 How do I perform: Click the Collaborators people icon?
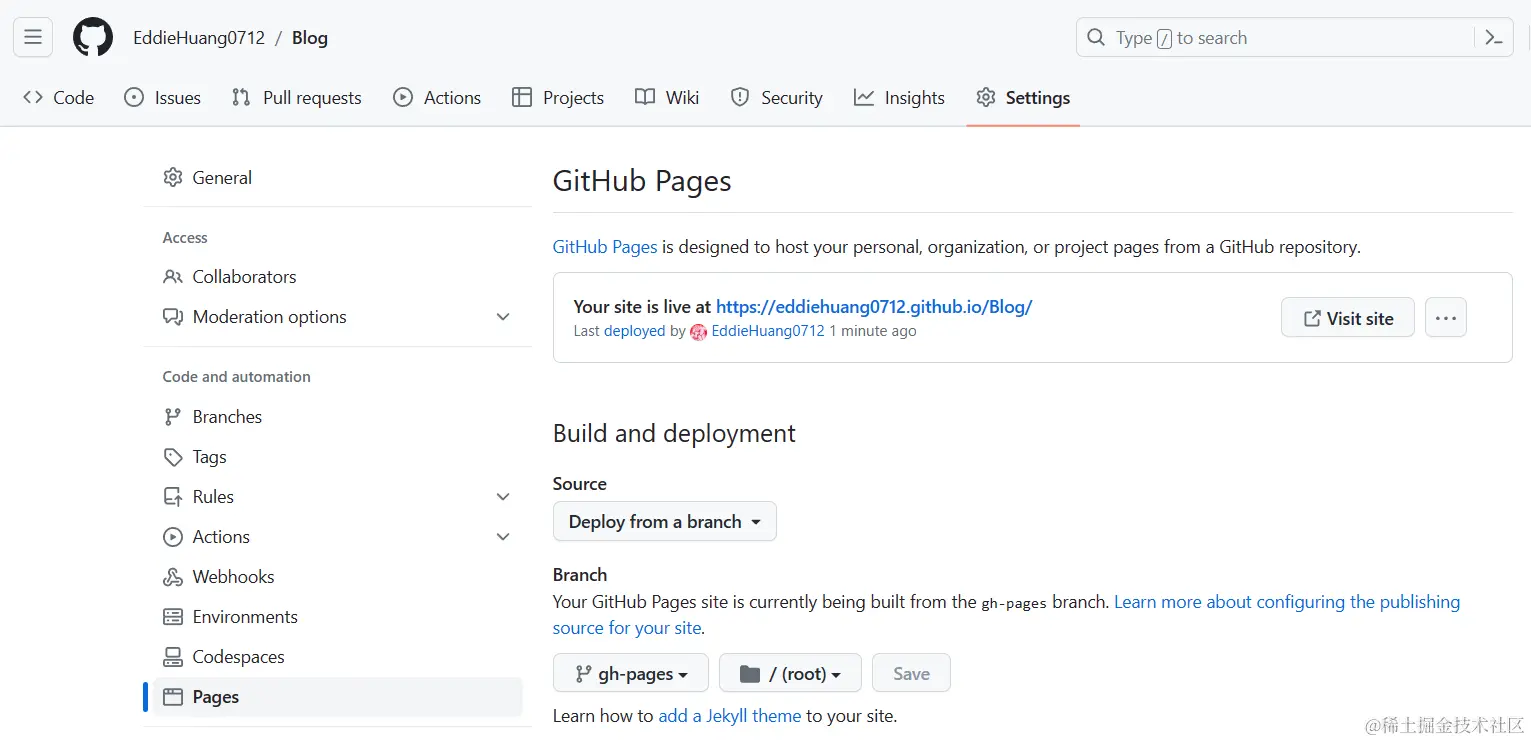click(173, 277)
